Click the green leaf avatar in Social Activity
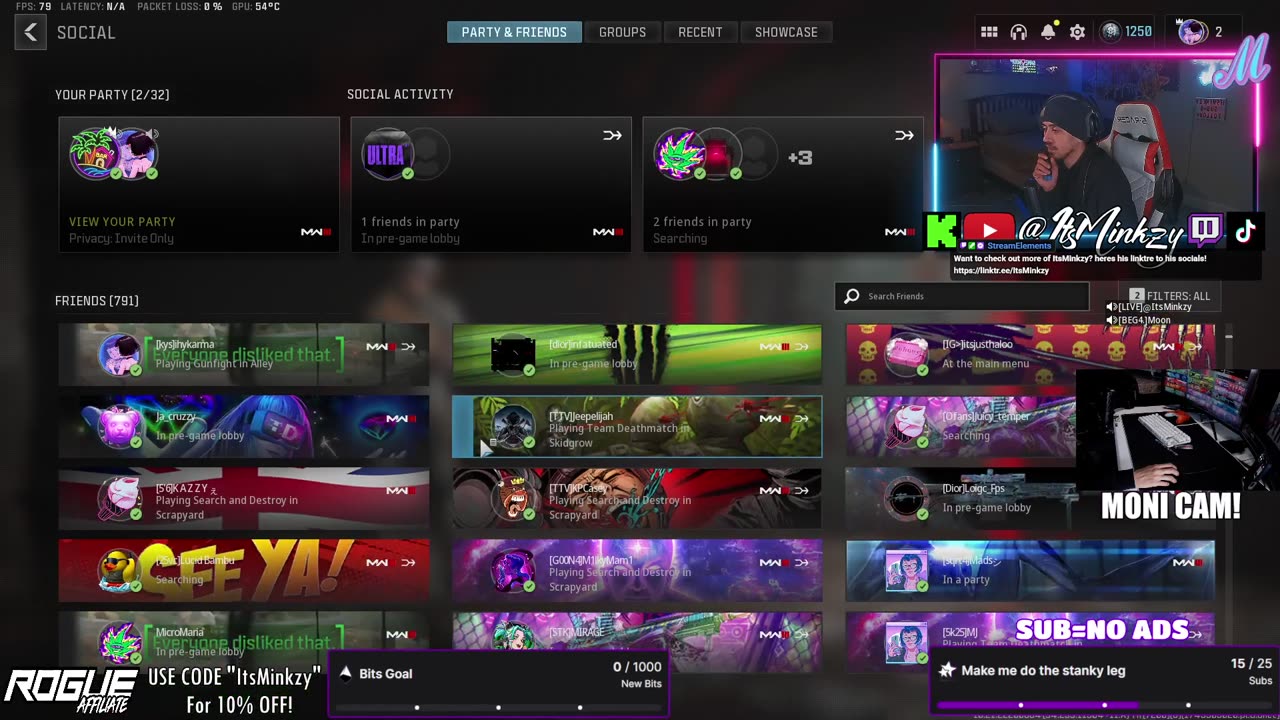Viewport: 1280px width, 720px height. 679,154
